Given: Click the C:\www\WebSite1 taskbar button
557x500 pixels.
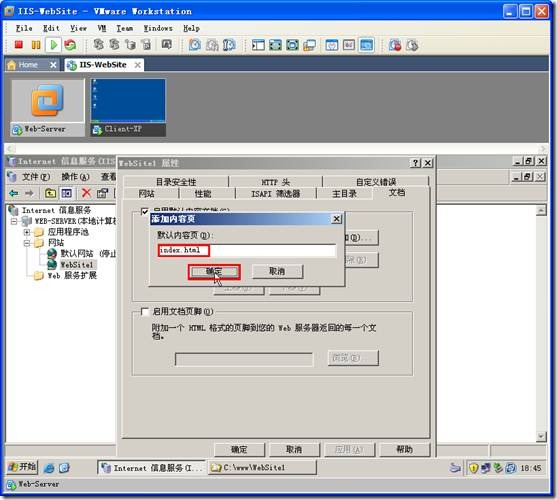Looking at the screenshot, I should pyautogui.click(x=262, y=468).
